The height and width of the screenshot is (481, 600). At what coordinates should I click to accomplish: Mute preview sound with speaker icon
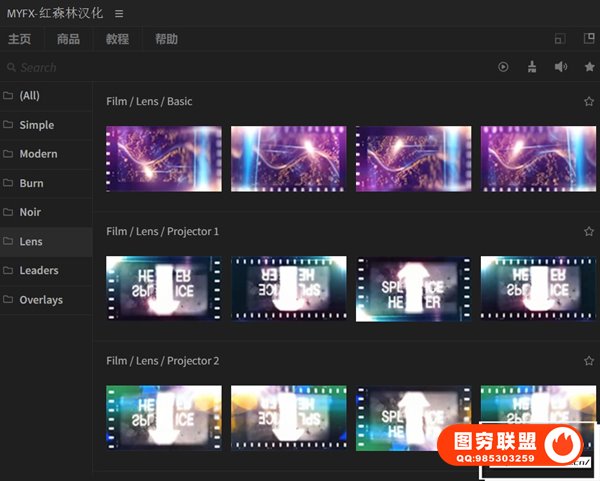(561, 67)
